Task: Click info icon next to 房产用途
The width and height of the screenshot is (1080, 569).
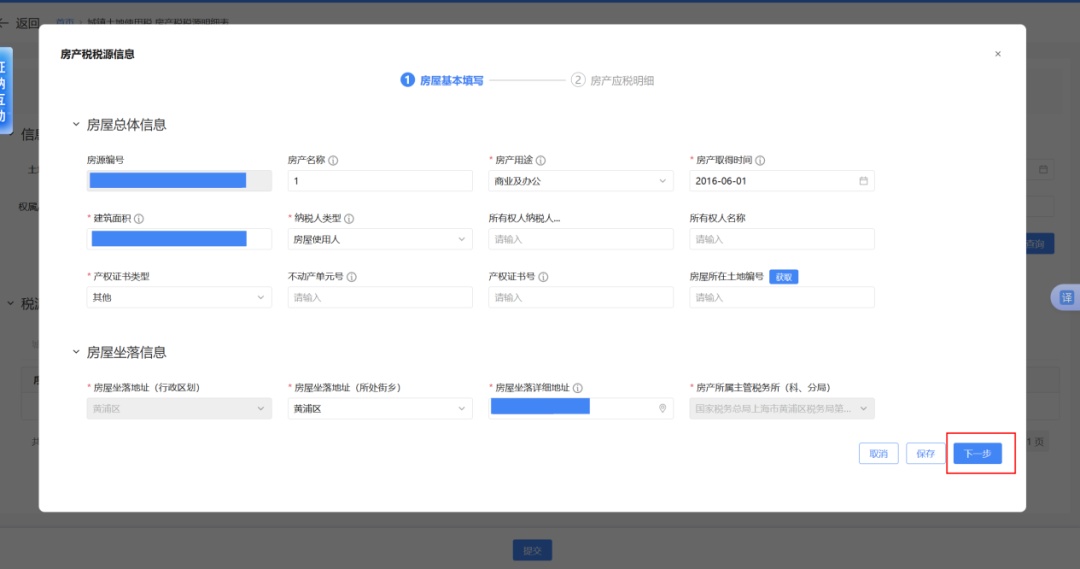Action: (540, 160)
